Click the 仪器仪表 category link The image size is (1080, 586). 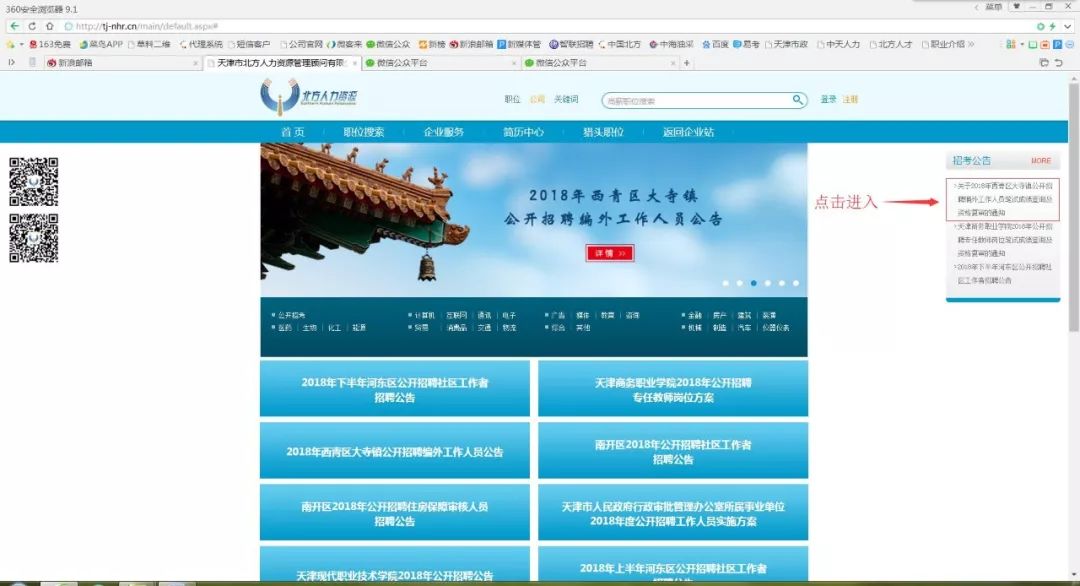click(x=776, y=328)
